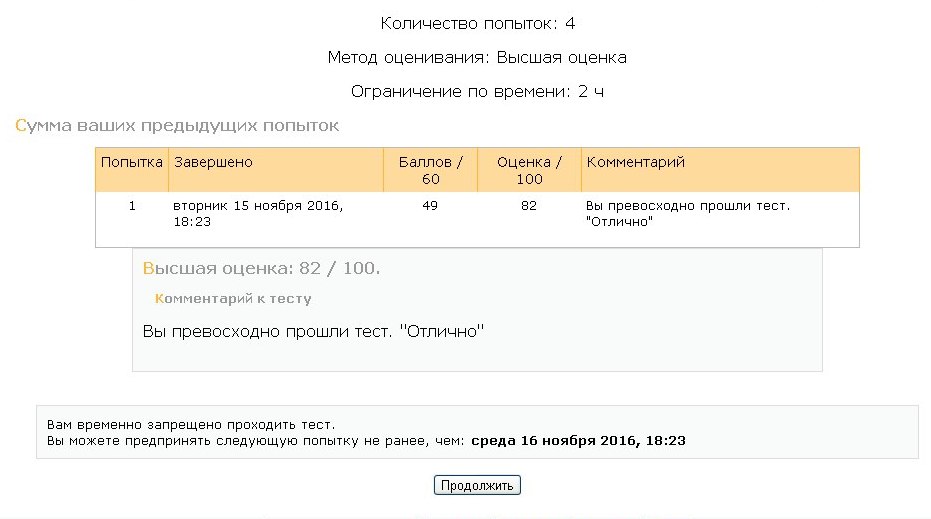931x519 pixels.
Task: Click the bold date 'среда 16 ноября 2016, 18:23'
Action: tap(578, 440)
